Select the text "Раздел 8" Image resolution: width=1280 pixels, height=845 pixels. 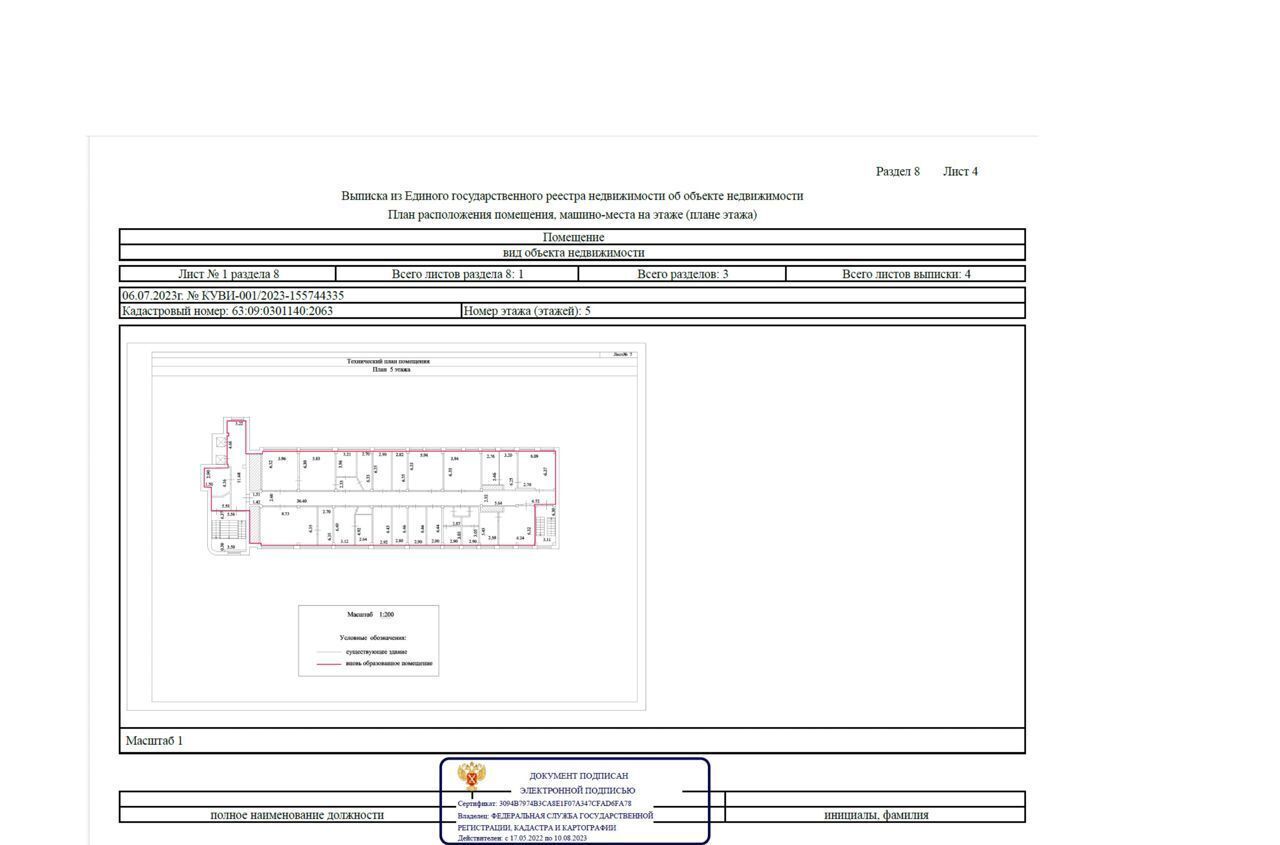[898, 172]
